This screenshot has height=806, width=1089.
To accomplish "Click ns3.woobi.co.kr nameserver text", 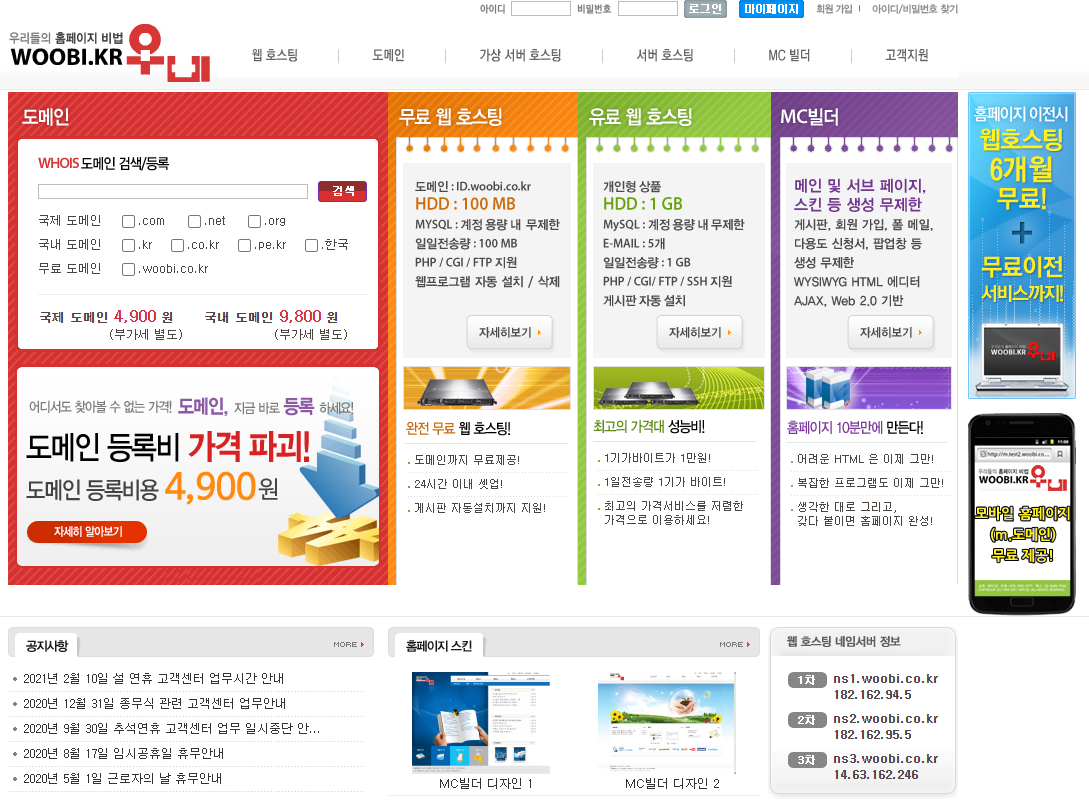I will pos(886,759).
